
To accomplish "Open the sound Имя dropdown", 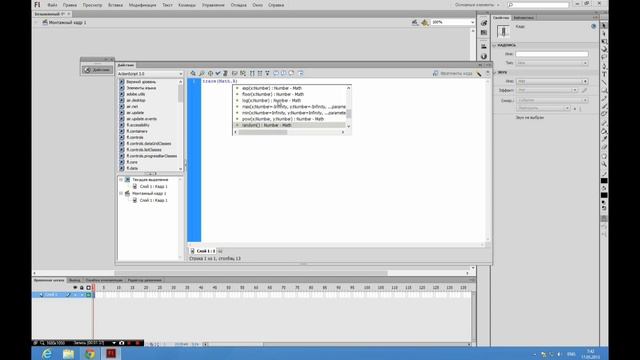I will (551, 81).
